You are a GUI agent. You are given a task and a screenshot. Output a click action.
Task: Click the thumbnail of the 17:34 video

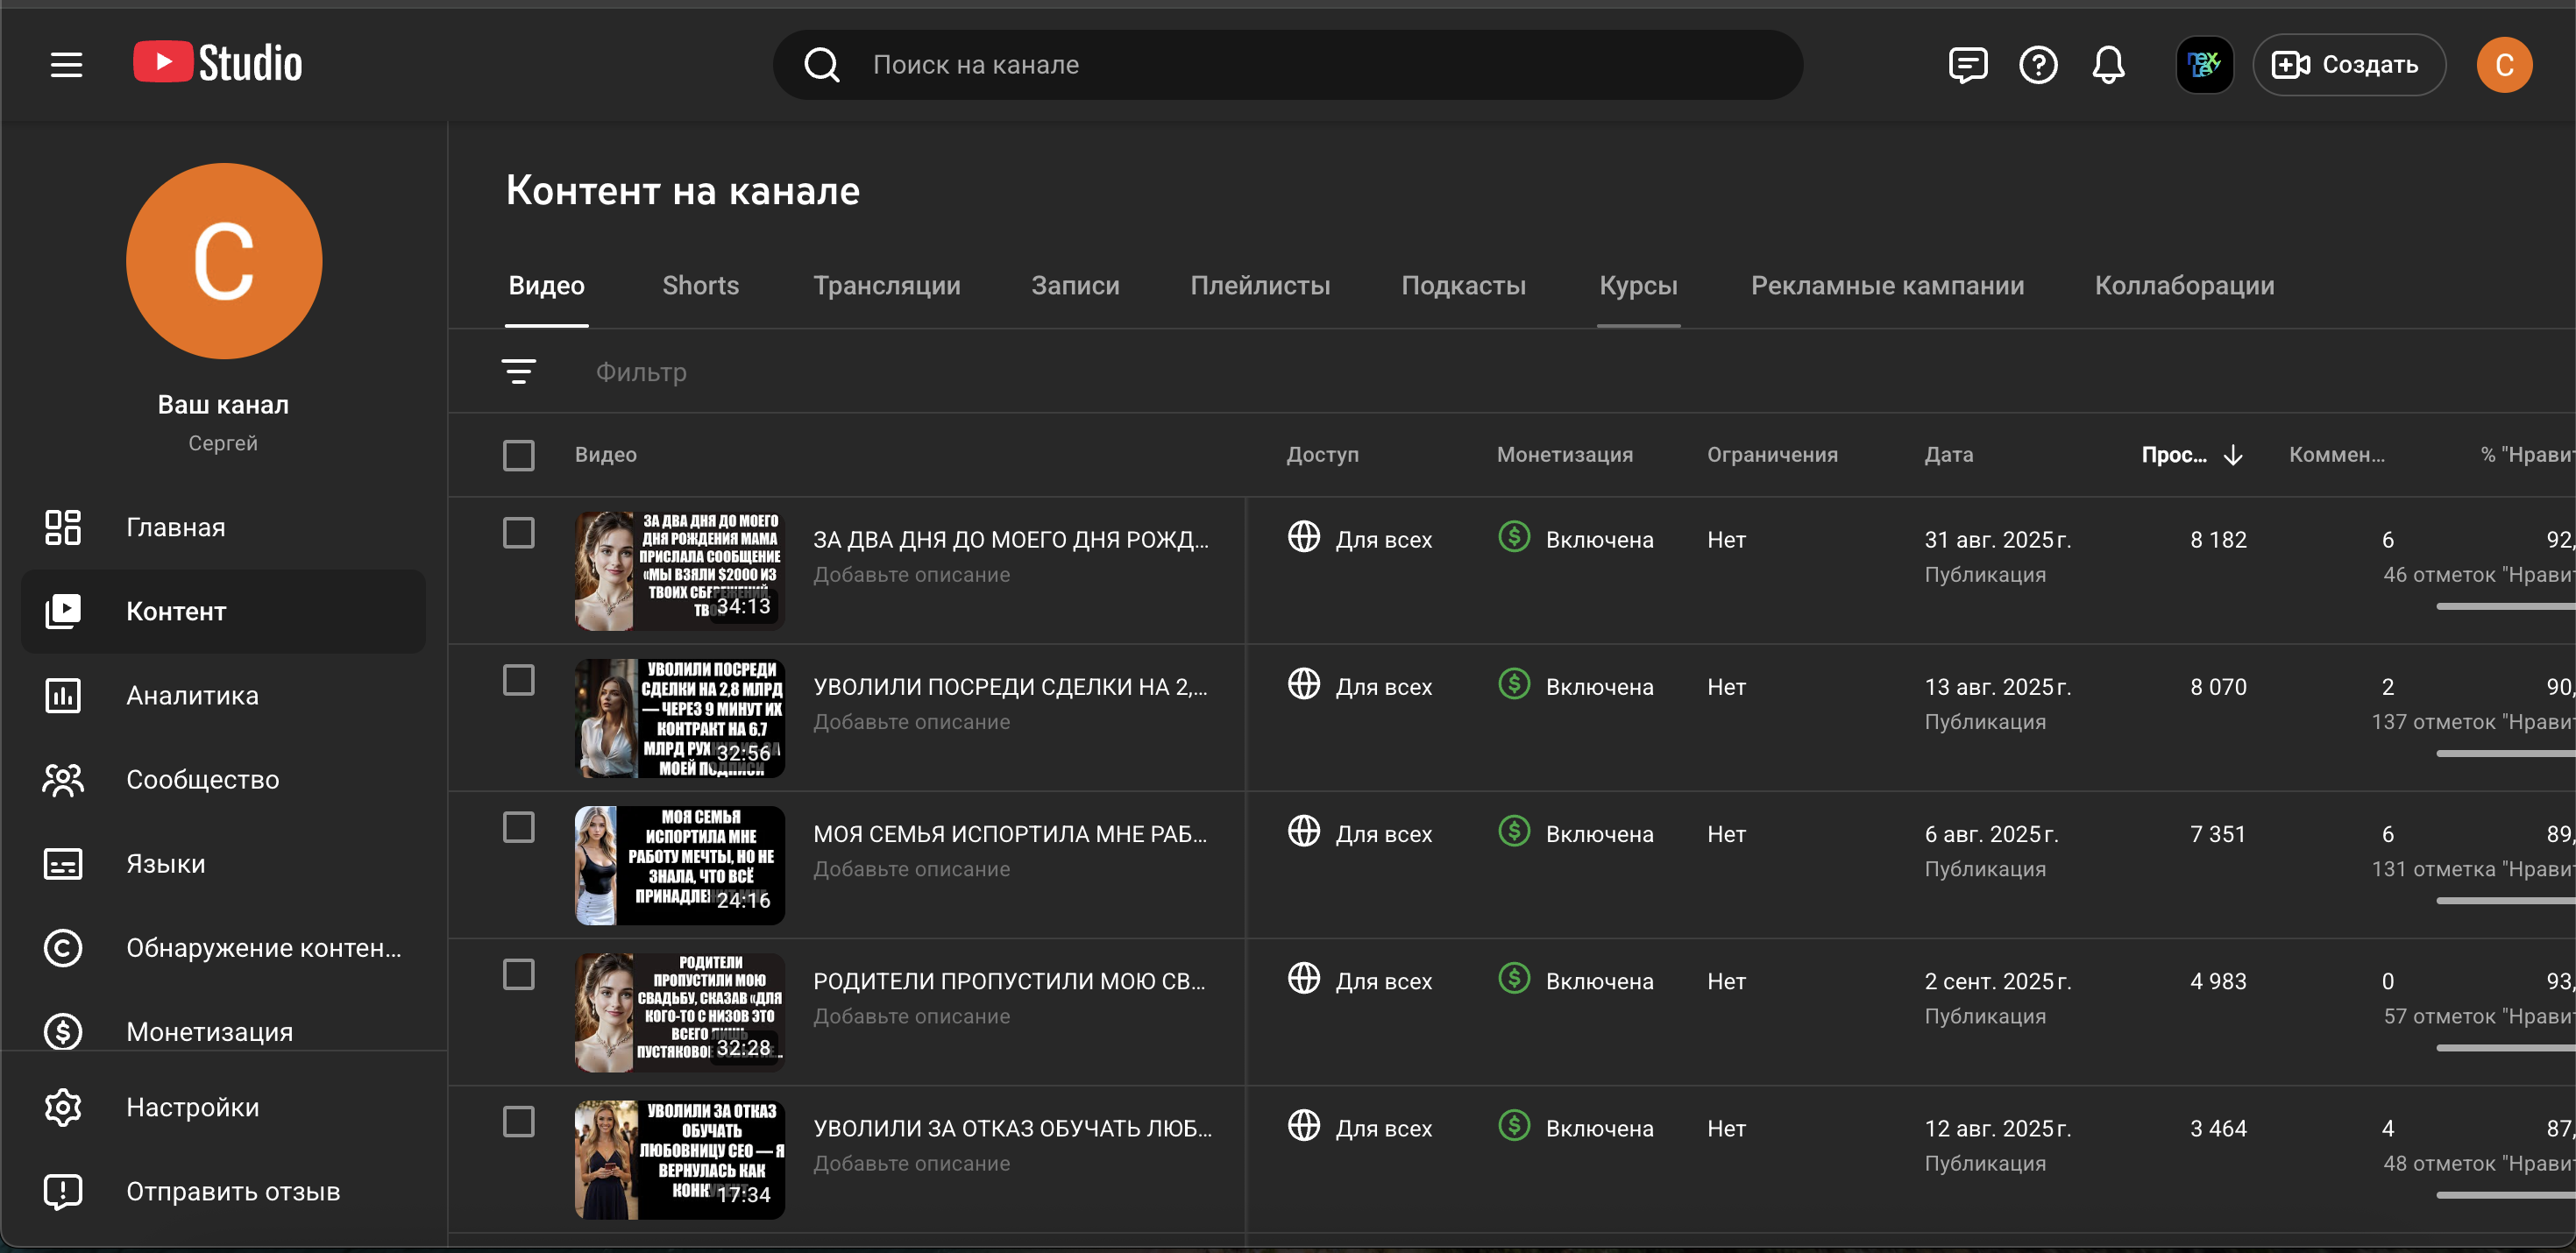pyautogui.click(x=679, y=1159)
